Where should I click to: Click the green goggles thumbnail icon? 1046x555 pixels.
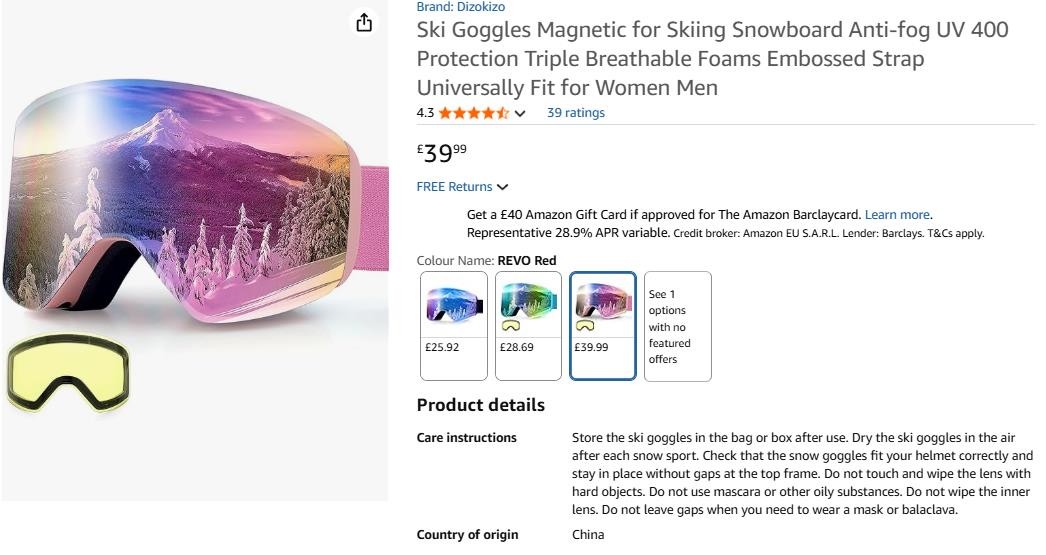point(528,298)
